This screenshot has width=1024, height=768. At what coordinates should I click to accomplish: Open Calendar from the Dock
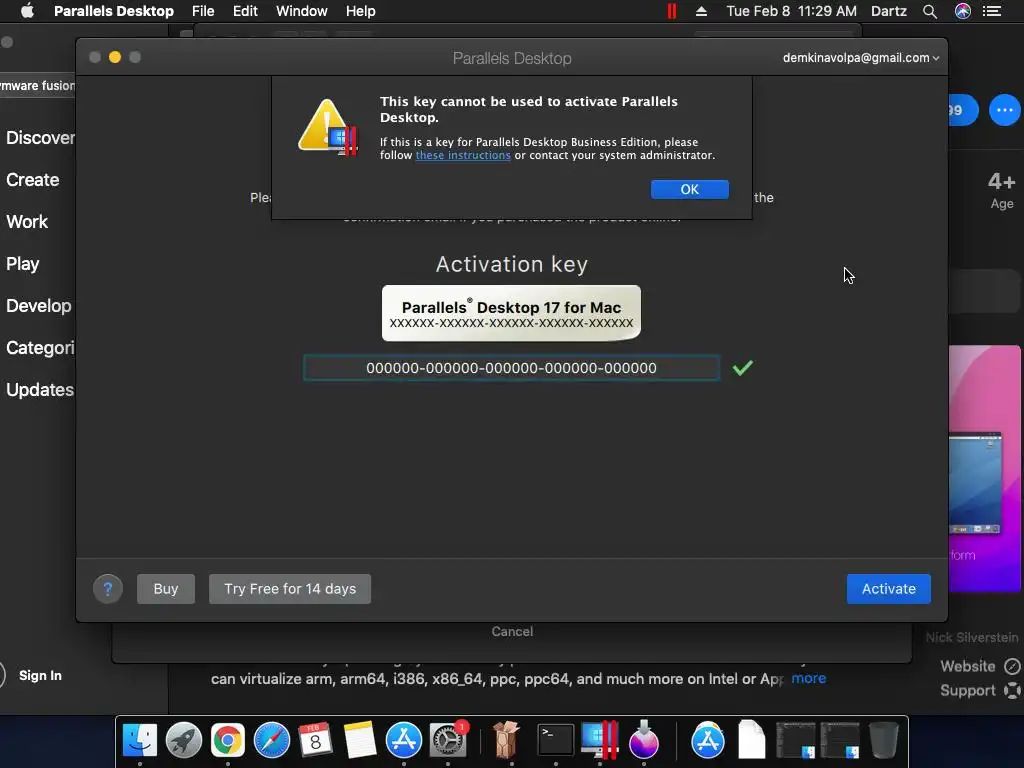(x=315, y=741)
